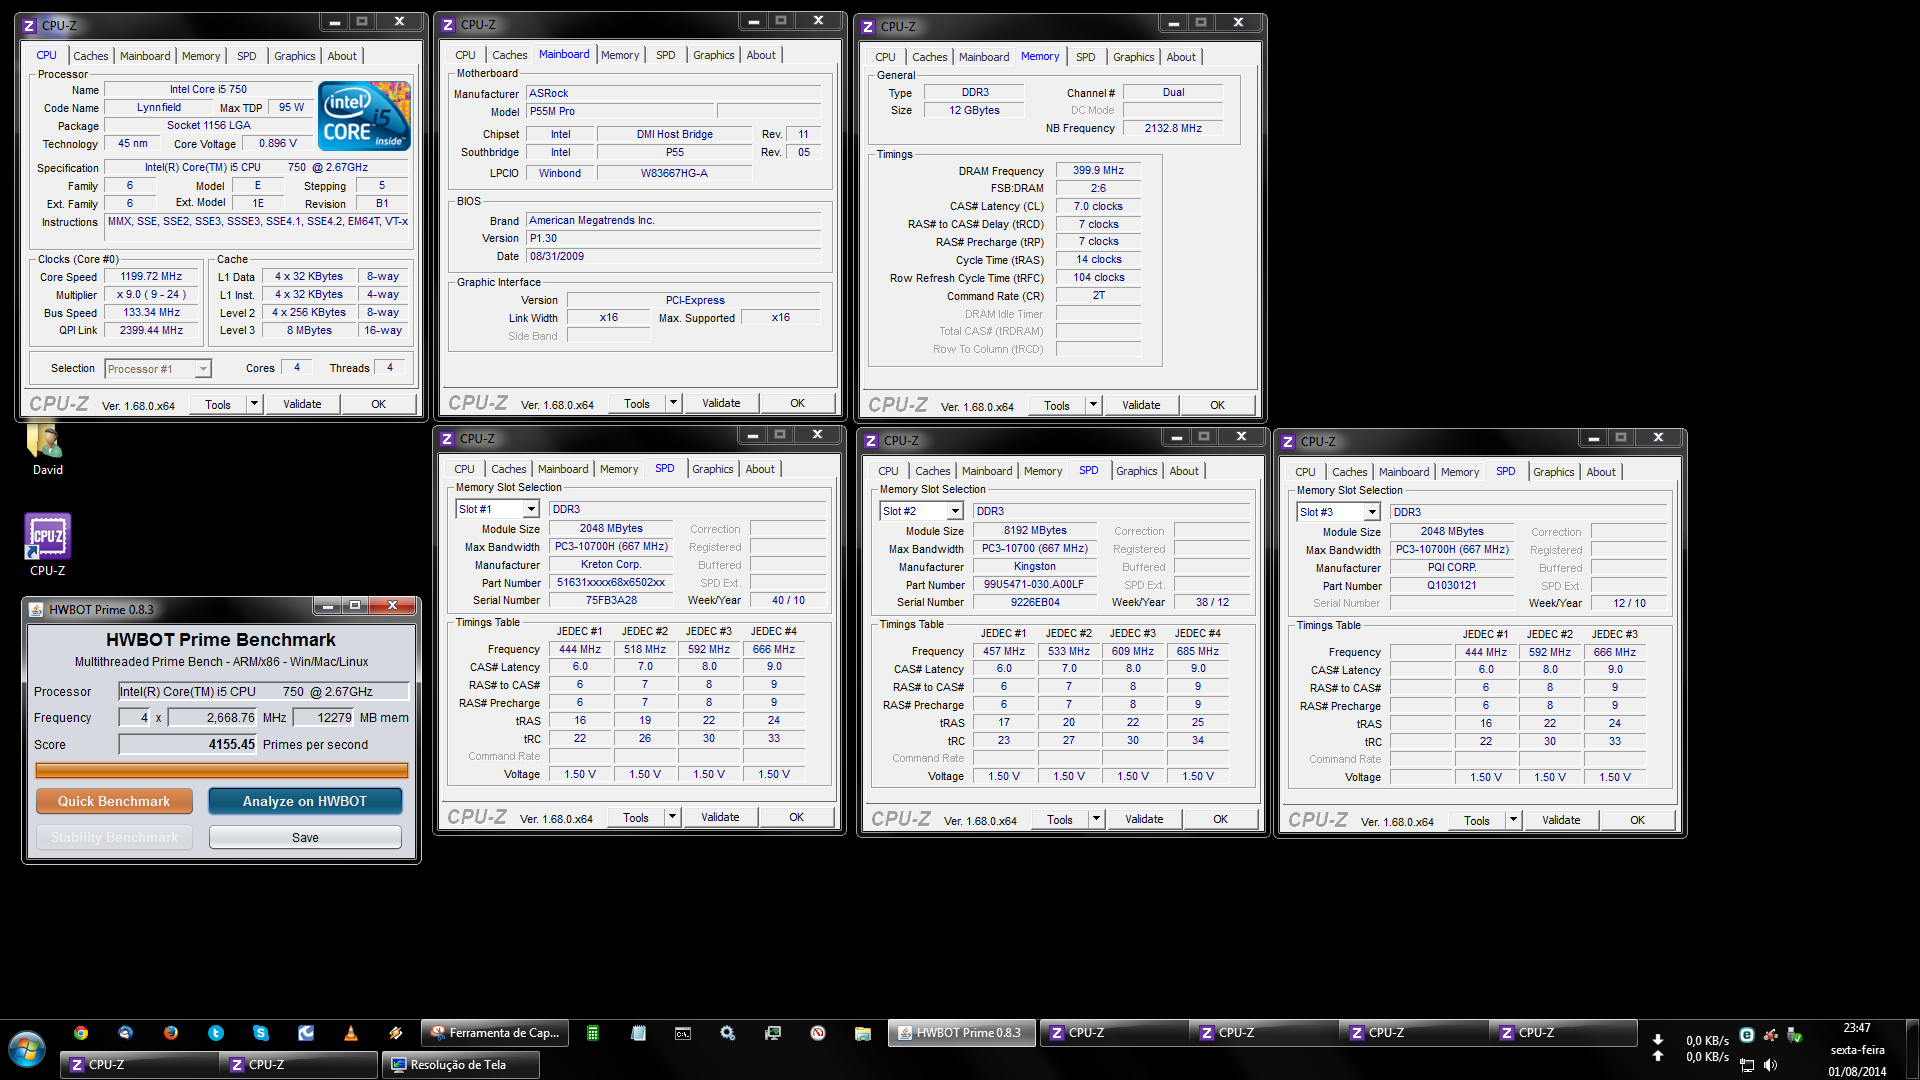The image size is (1920, 1080).
Task: Click the HWBOT Prime title bar Java icon
Action: coord(36,609)
